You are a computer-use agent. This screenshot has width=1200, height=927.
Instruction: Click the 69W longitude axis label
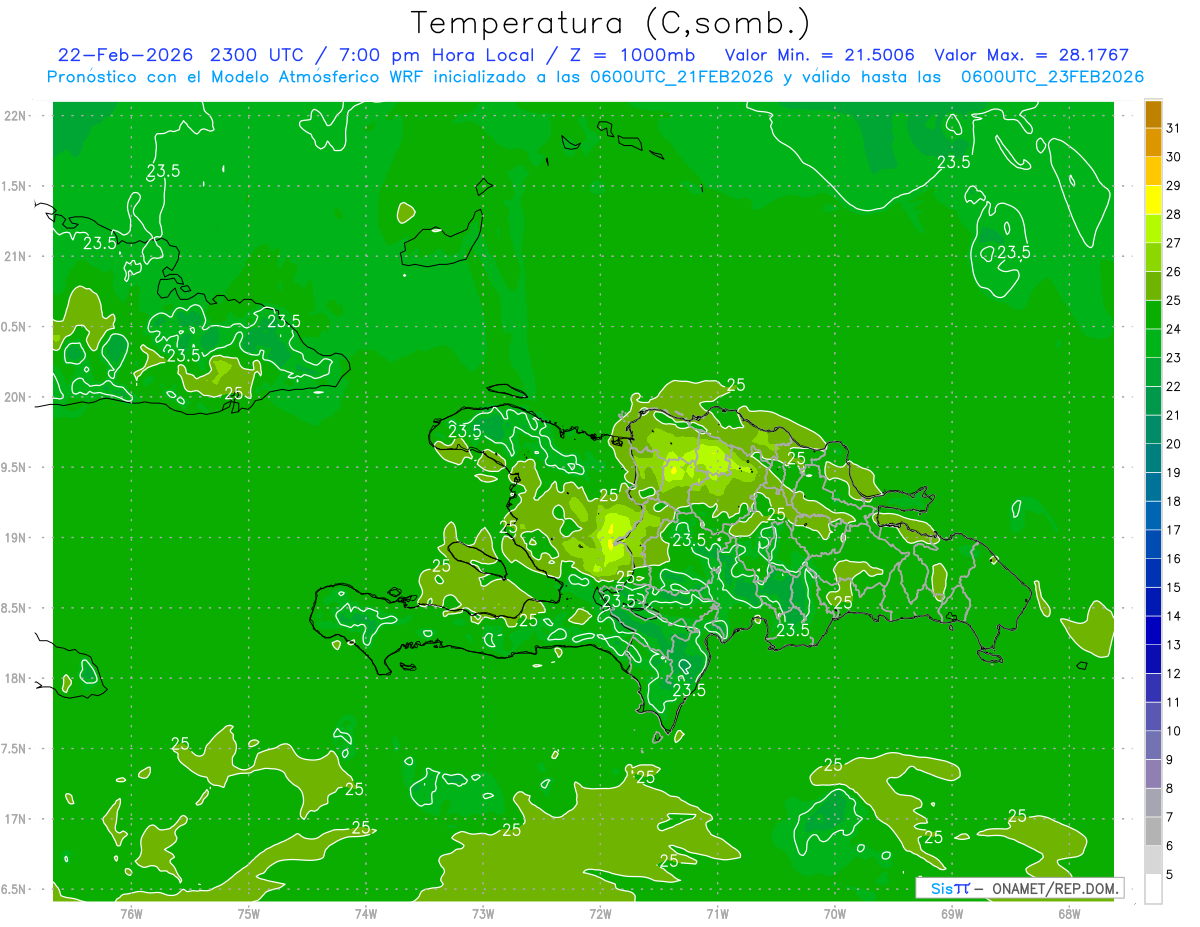pyautogui.click(x=951, y=913)
